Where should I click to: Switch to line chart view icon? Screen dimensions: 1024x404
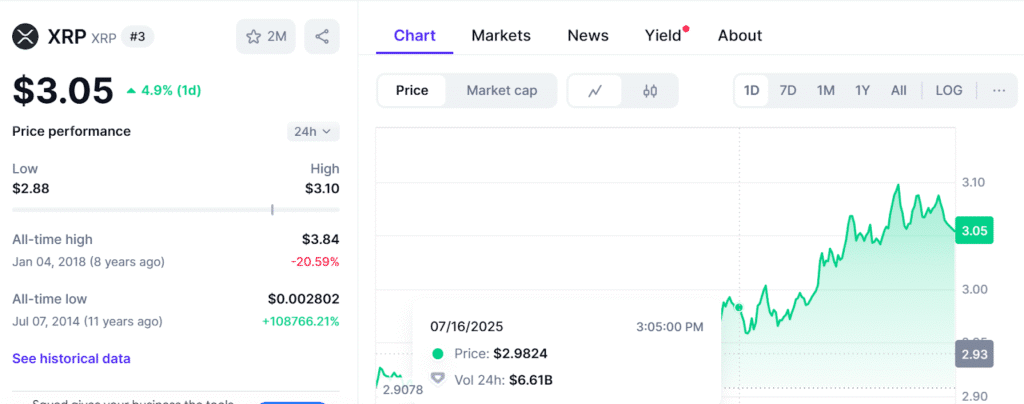pos(595,91)
